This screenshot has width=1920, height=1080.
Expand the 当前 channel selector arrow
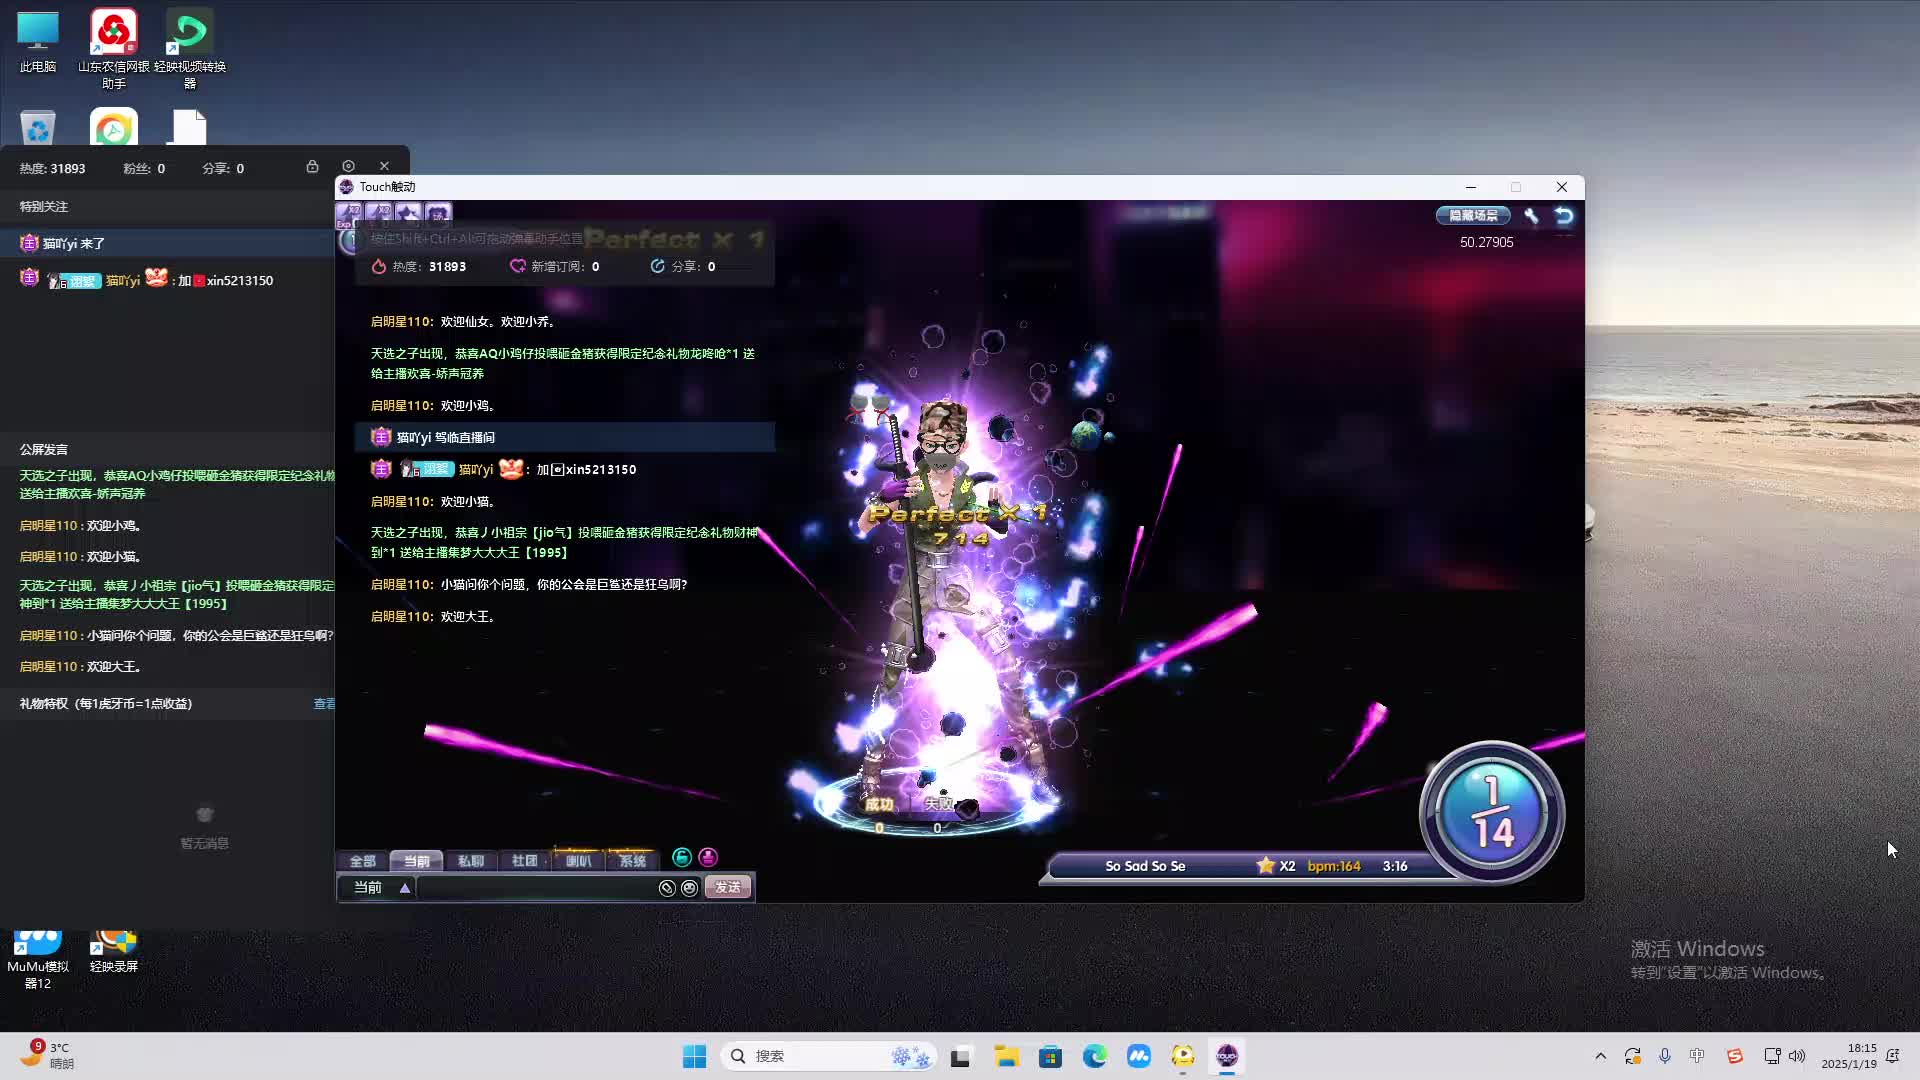click(404, 887)
